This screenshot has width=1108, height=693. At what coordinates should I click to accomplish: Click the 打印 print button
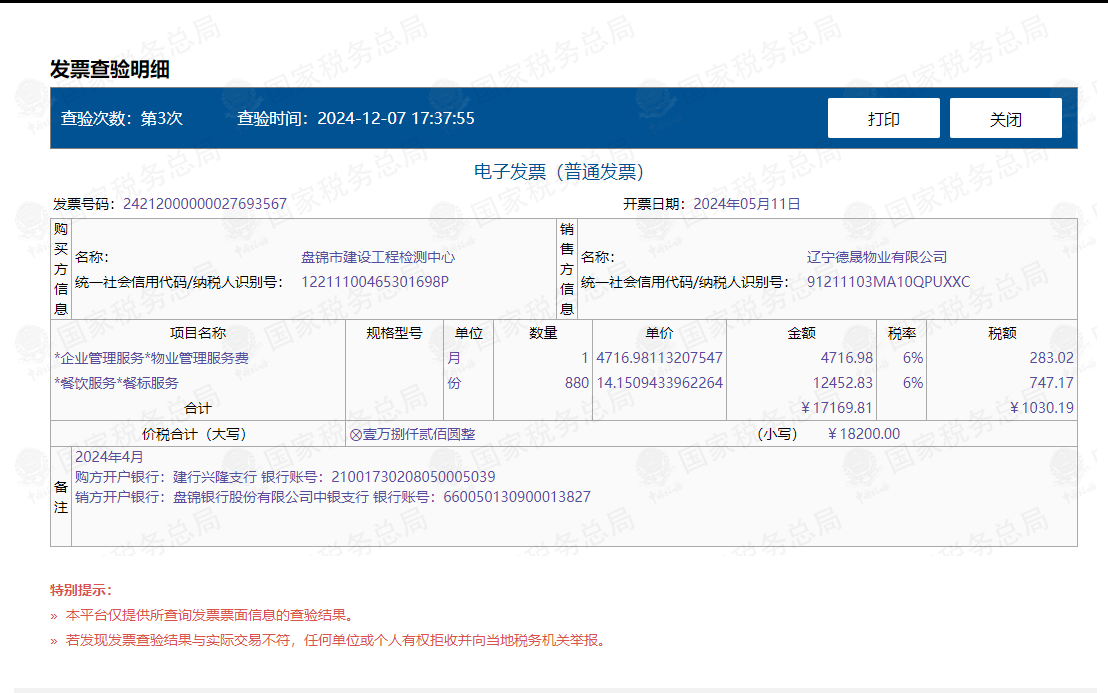coord(883,118)
